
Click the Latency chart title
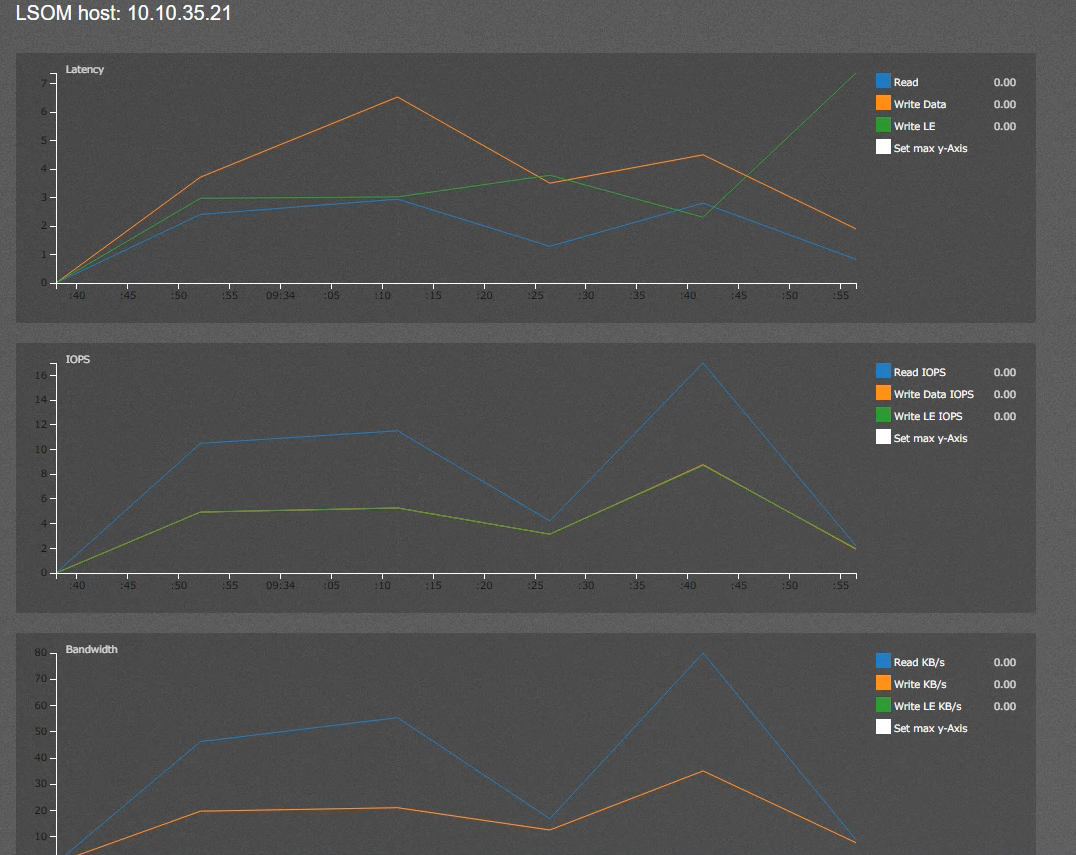coord(84,69)
